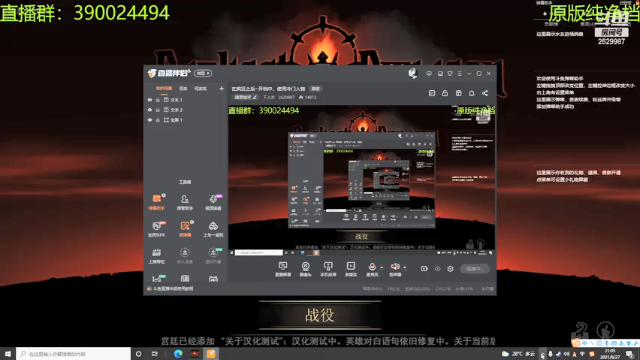Switch to the first orange scene tab
Viewport: 640px width, 360px height.
point(164,88)
